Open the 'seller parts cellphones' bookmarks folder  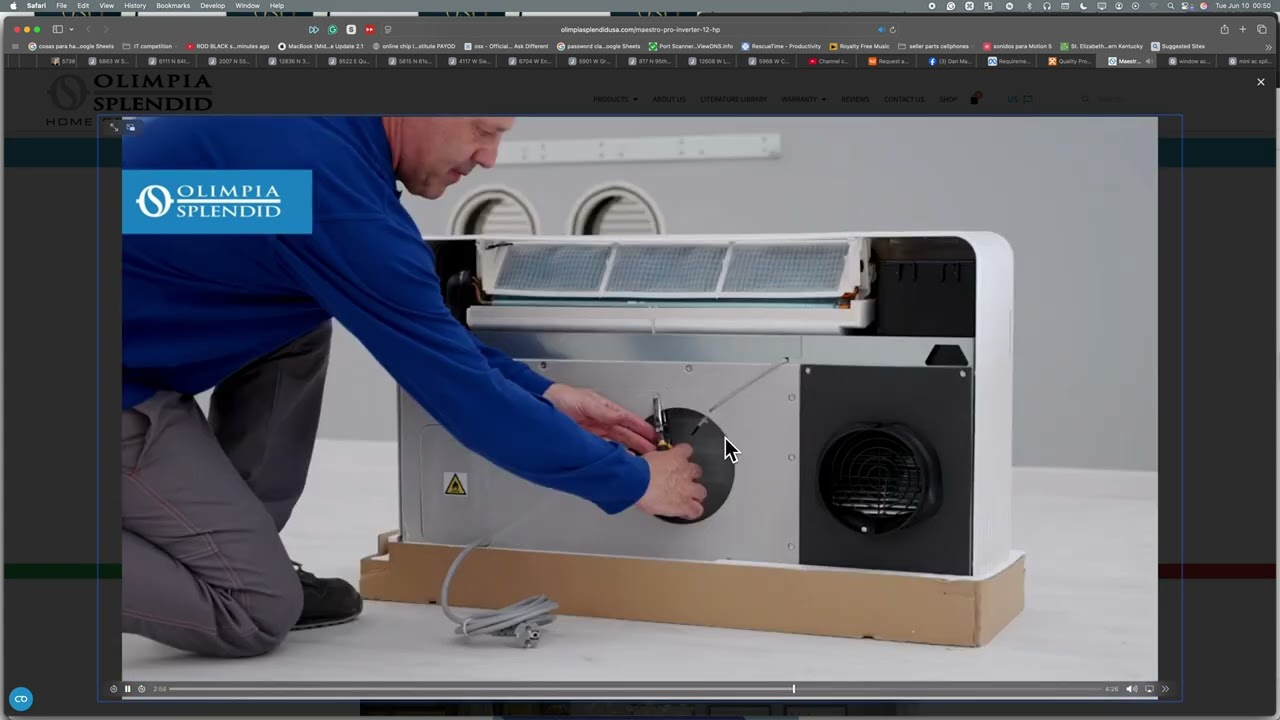click(x=934, y=46)
